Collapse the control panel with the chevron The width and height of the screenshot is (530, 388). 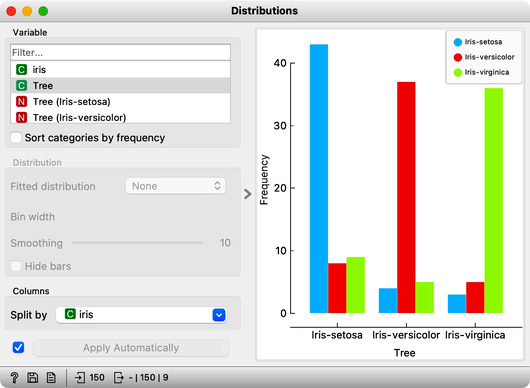point(248,194)
